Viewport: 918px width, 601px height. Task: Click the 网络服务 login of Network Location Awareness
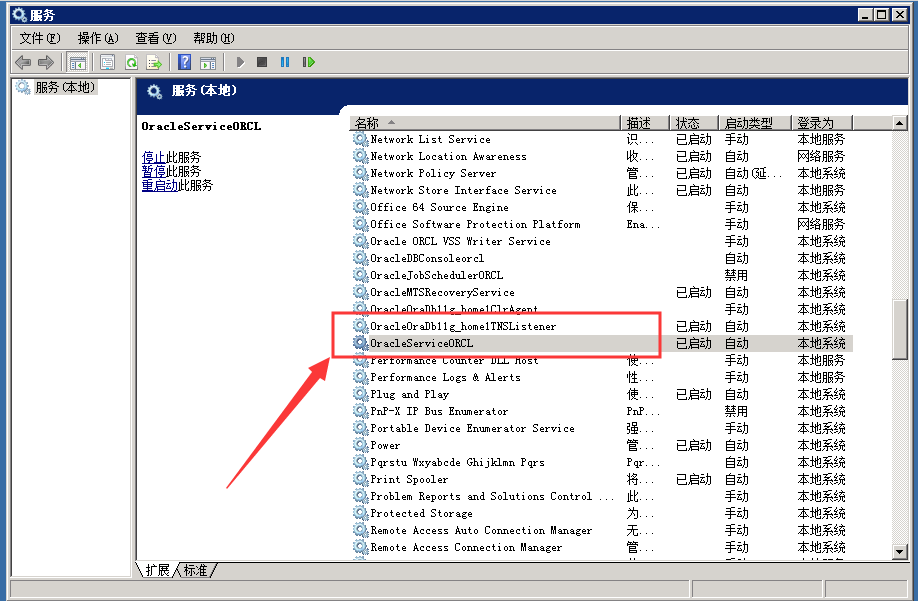[821, 156]
